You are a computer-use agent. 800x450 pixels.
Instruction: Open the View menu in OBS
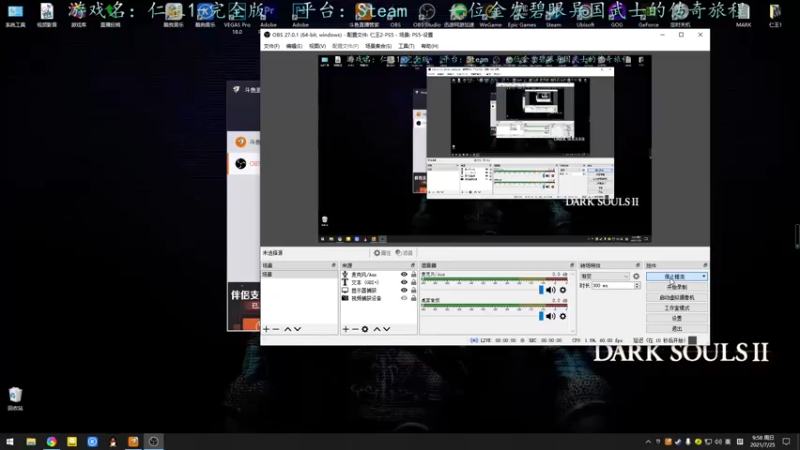pyautogui.click(x=317, y=46)
